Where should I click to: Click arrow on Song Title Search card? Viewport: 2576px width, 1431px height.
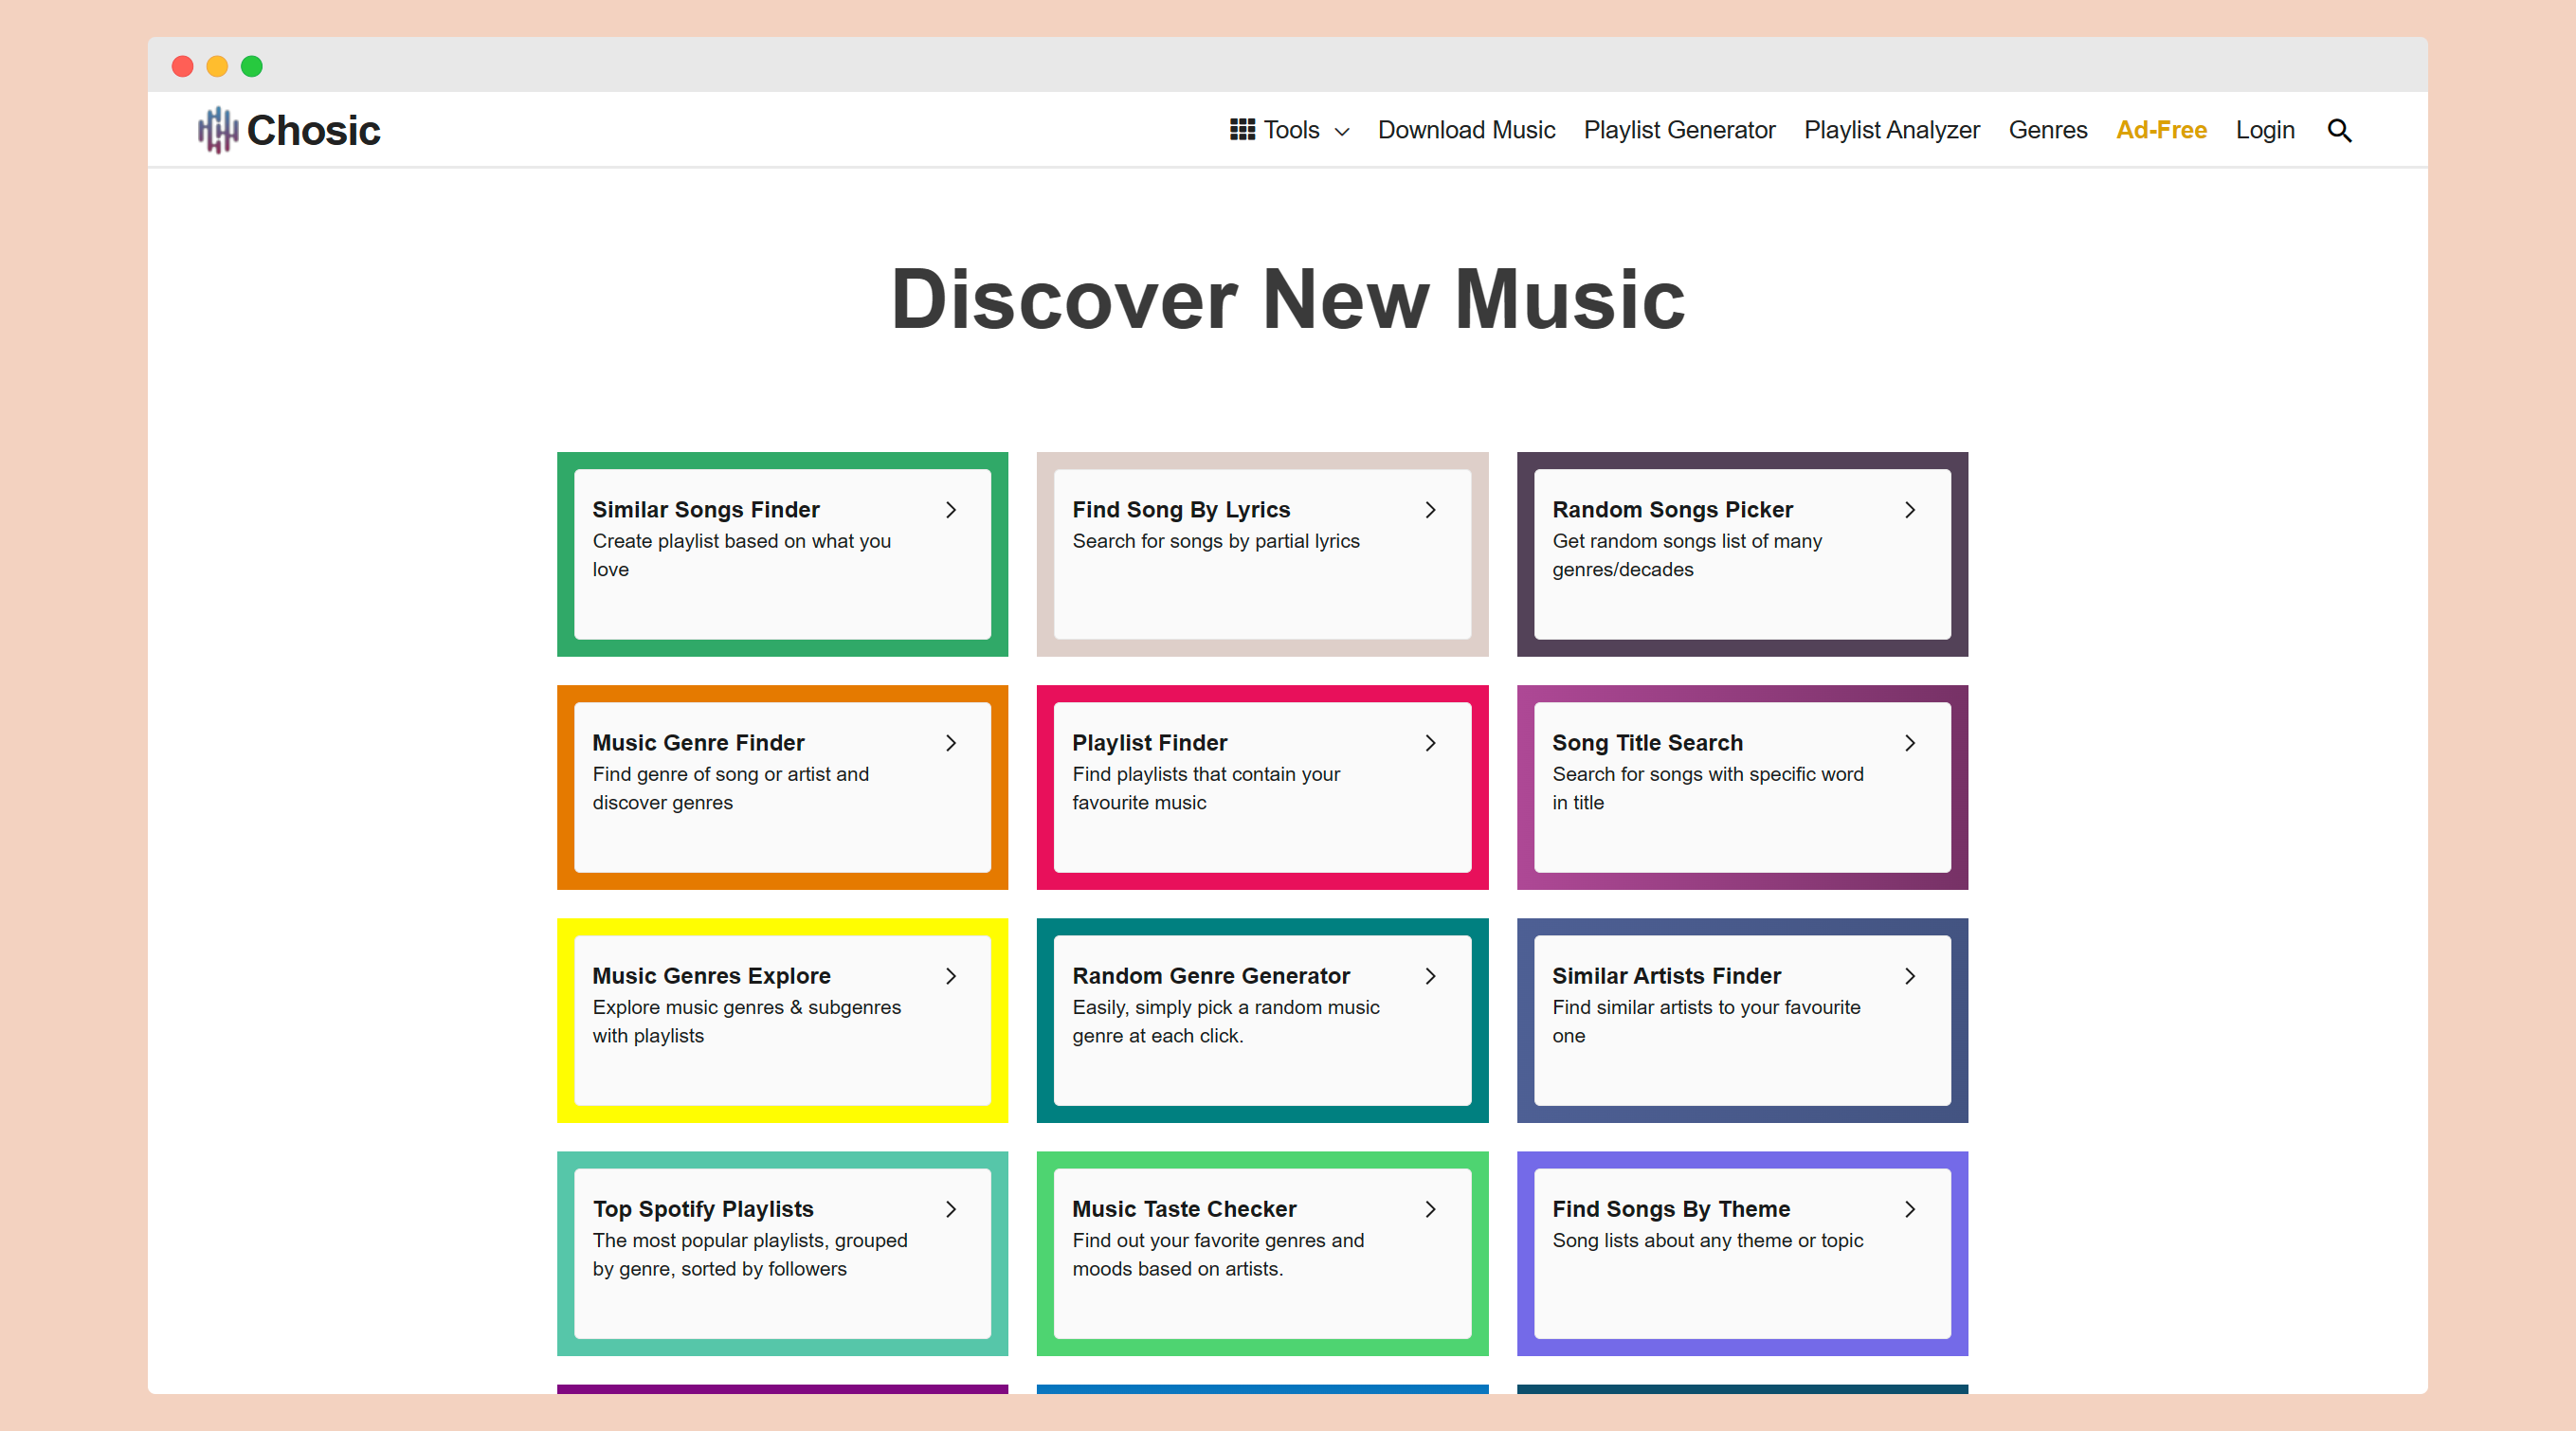[x=1909, y=743]
